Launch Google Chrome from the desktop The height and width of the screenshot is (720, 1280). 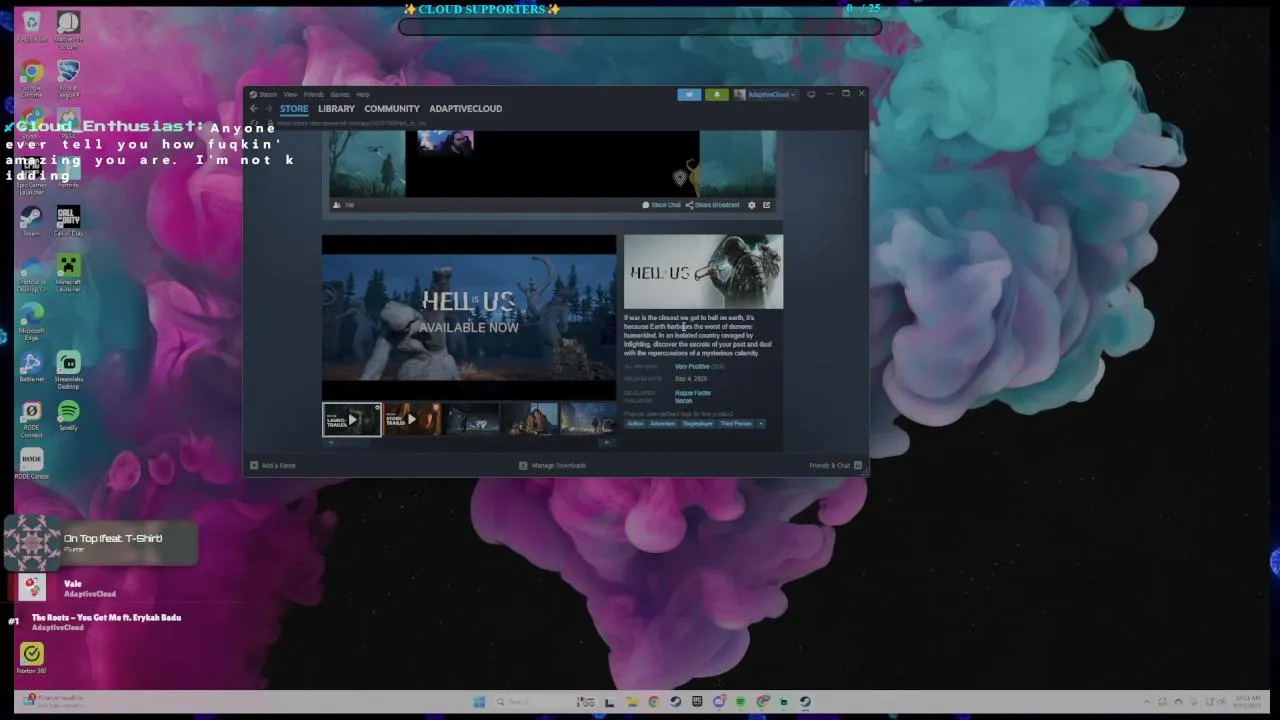click(32, 78)
